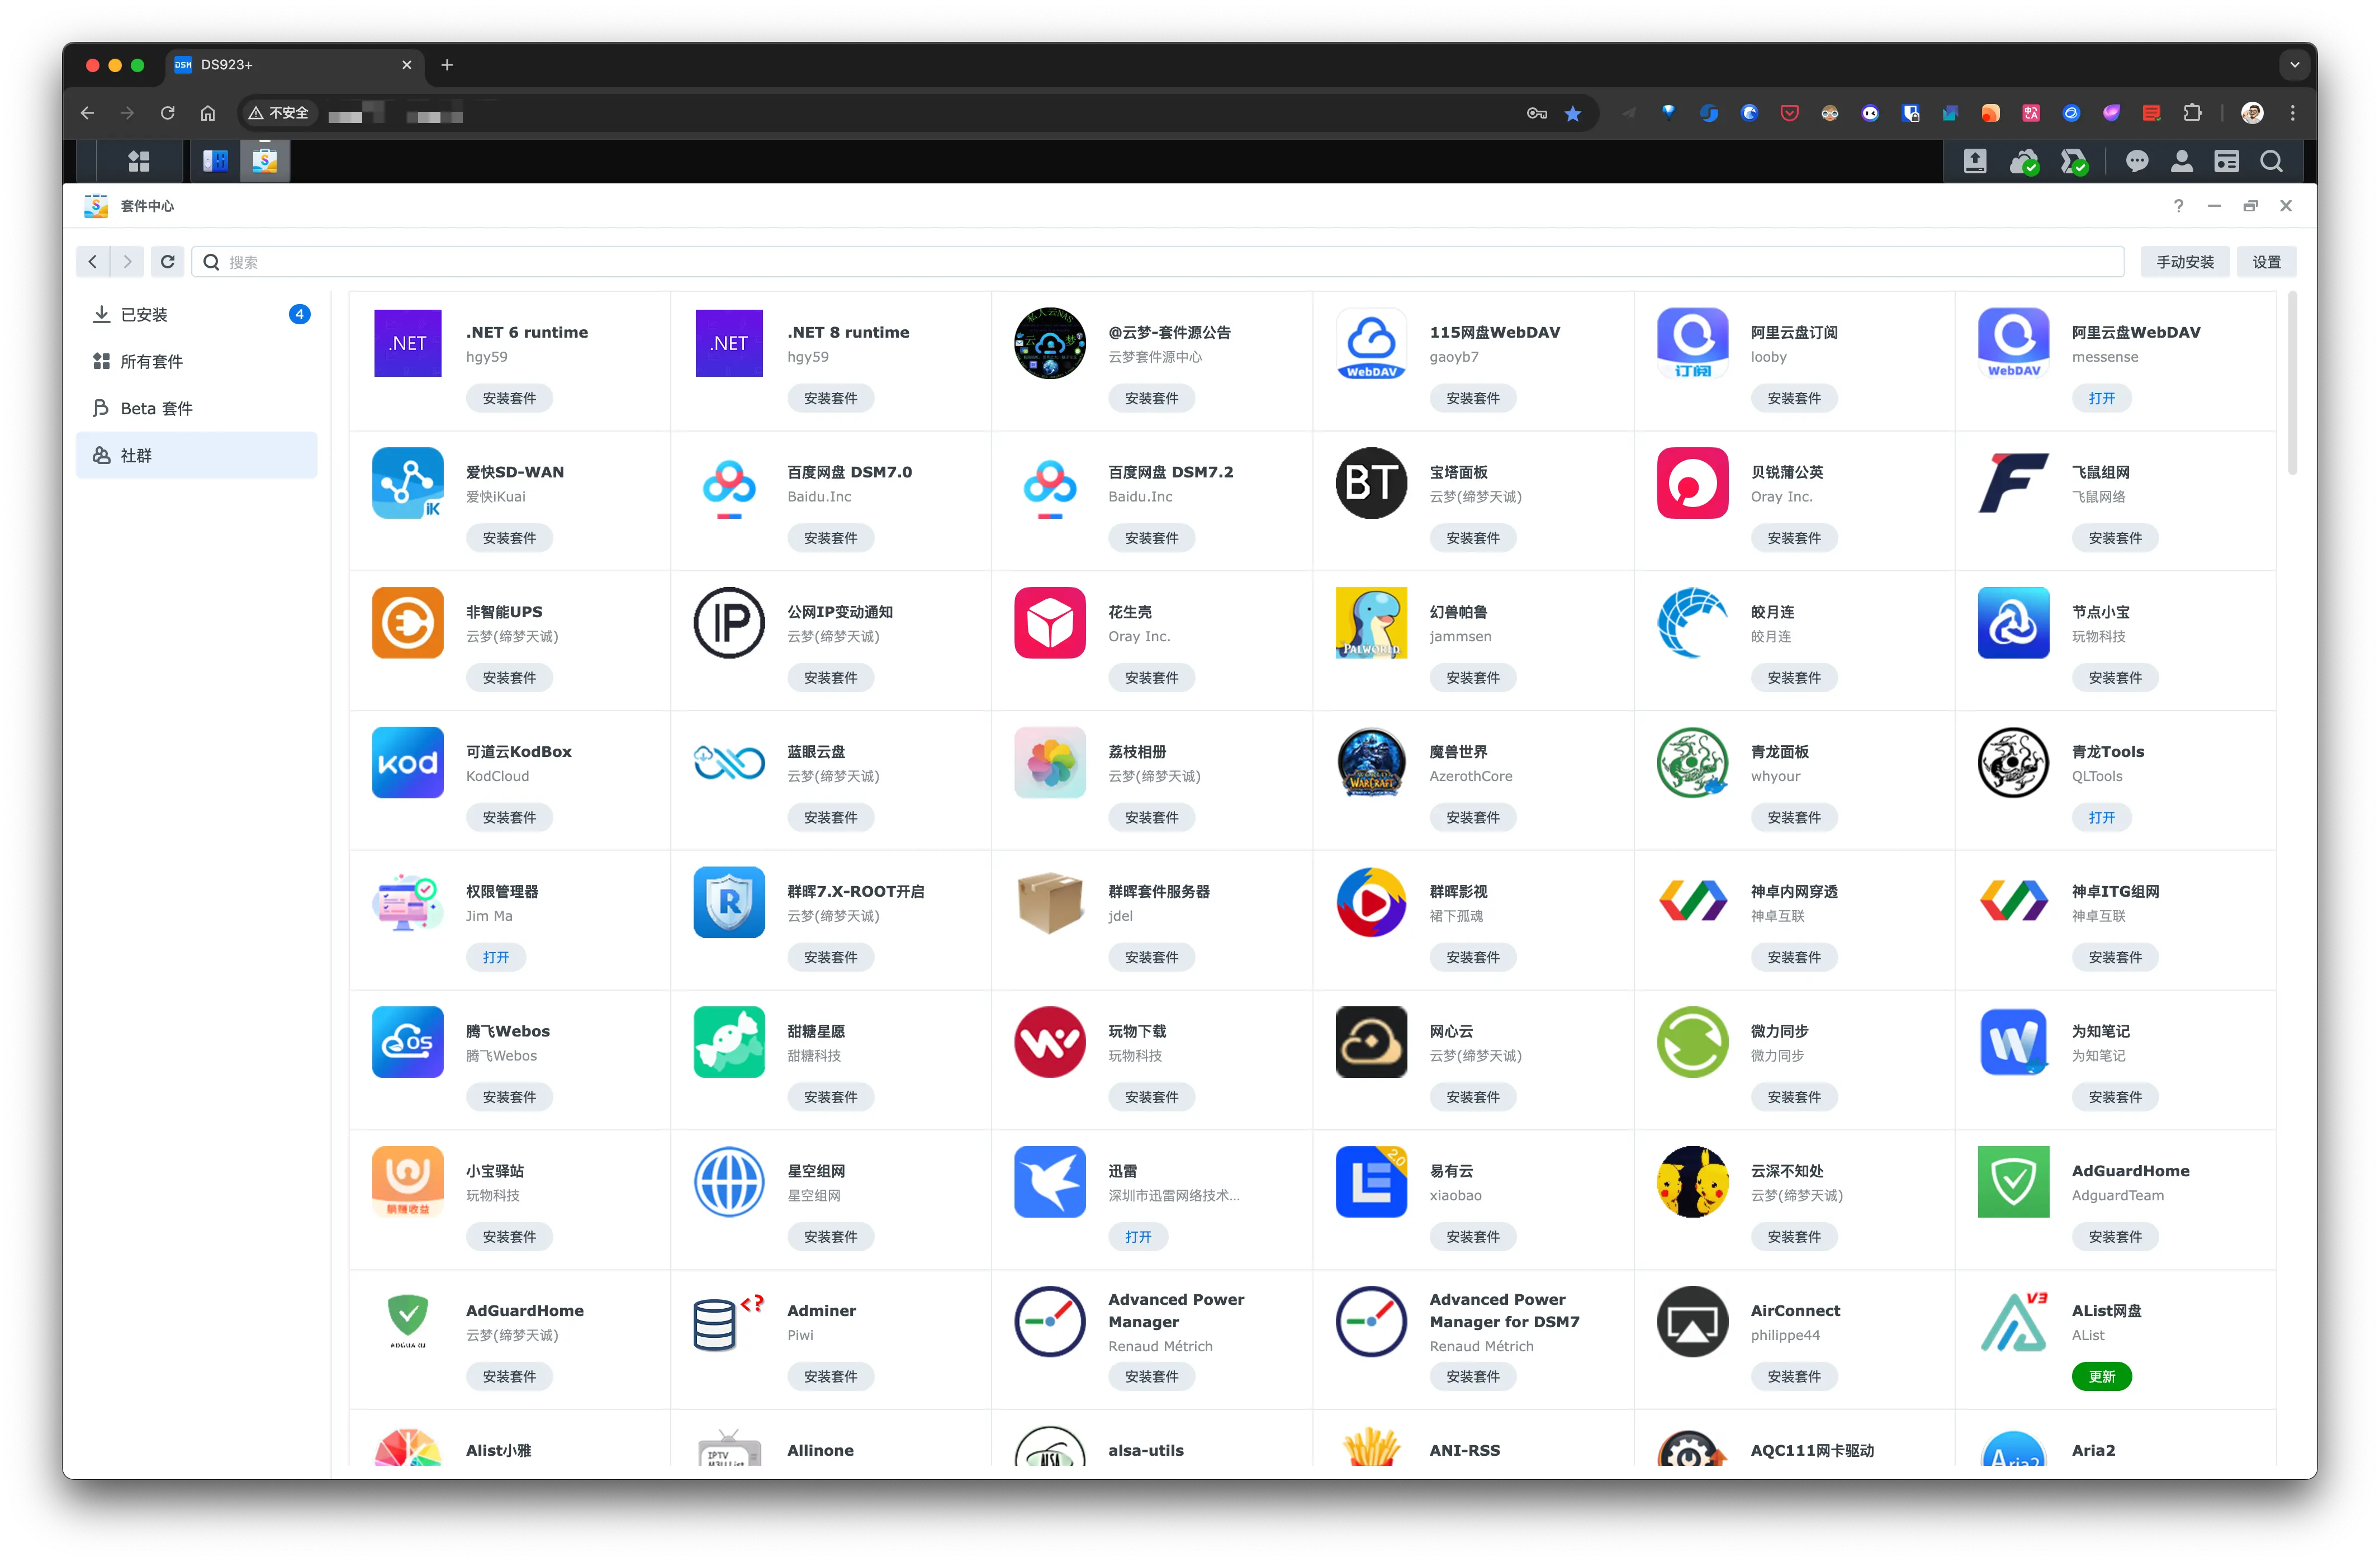2380x1562 pixels.
Task: Open the upload queue taskbar icon
Action: click(x=1975, y=161)
